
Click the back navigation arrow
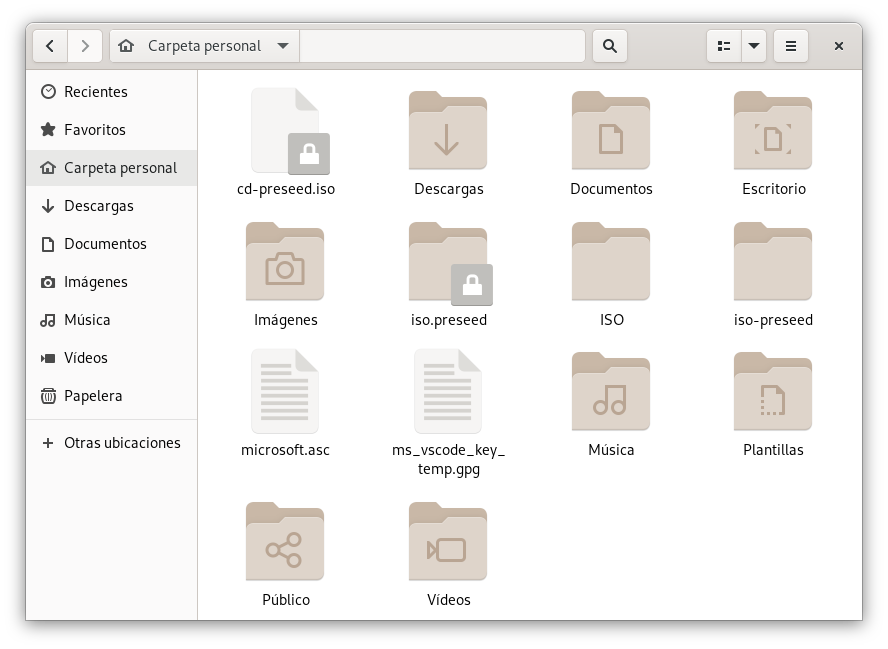51,46
